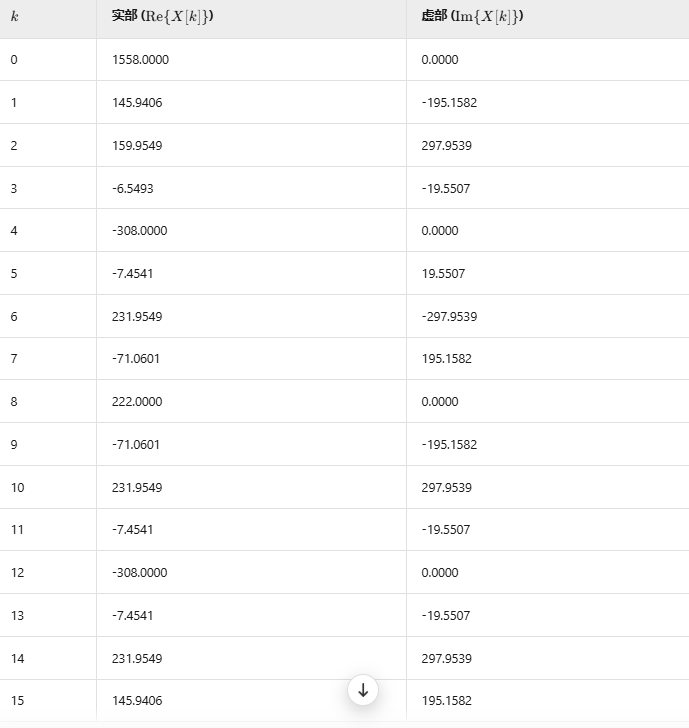Select the row index 11 cell
The width and height of the screenshot is (689, 728).
[x=17, y=530]
